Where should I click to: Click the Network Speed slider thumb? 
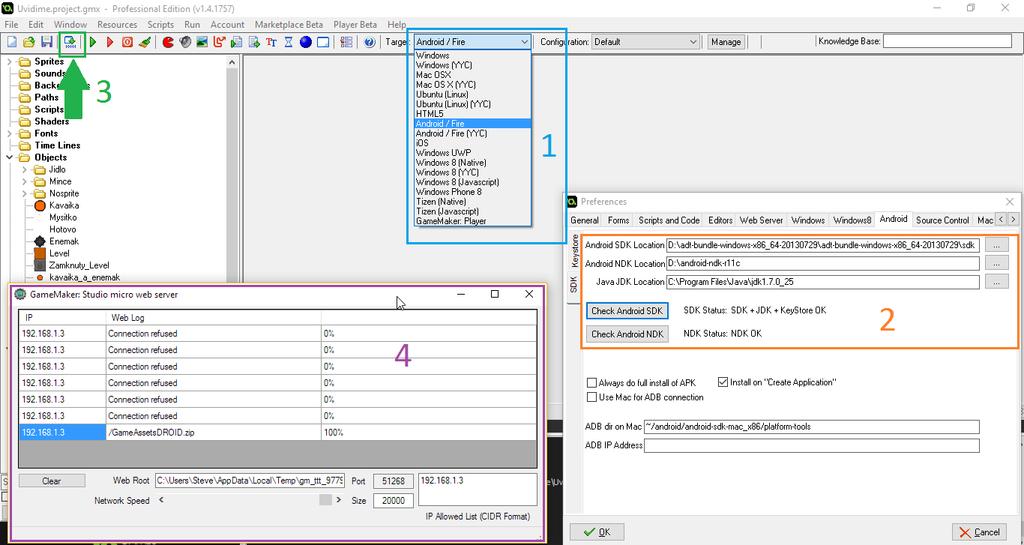pyautogui.click(x=325, y=500)
